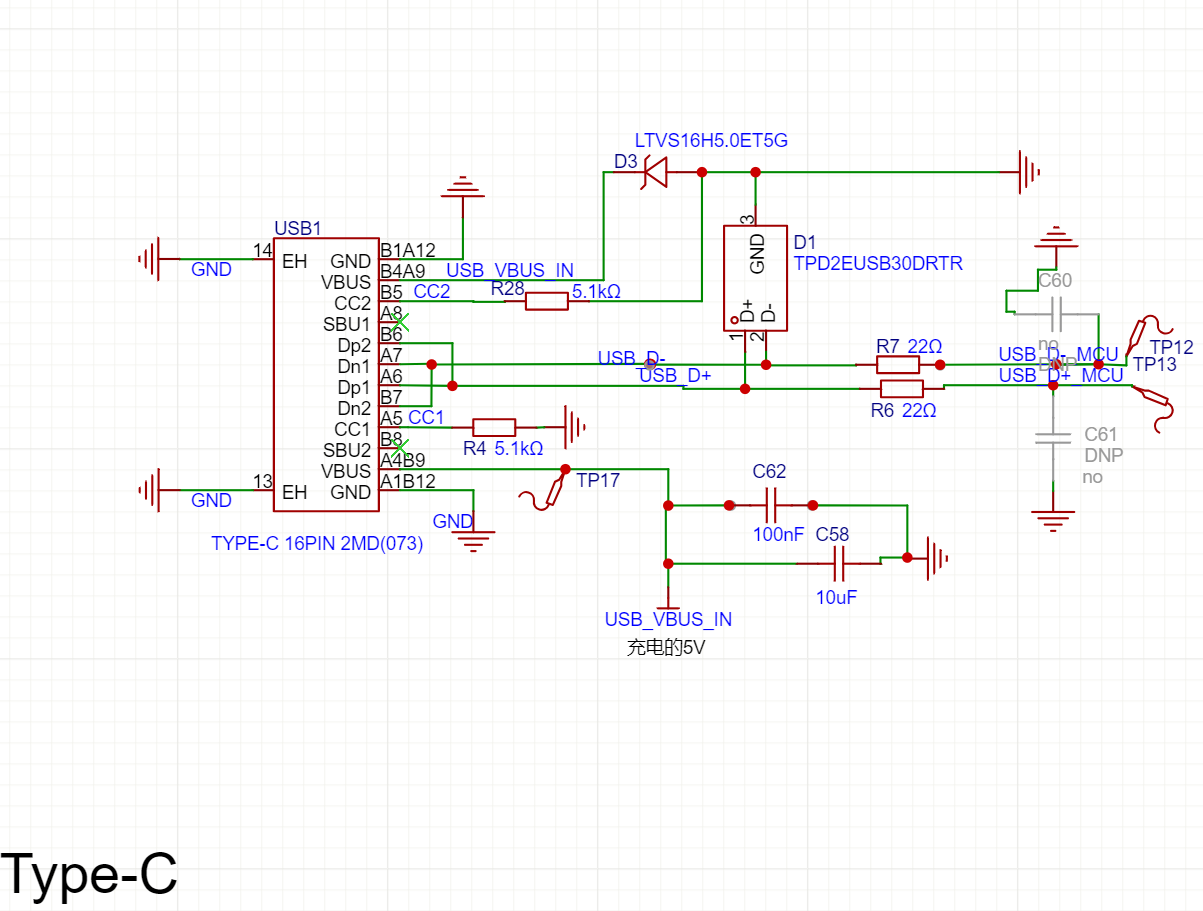Click the C58 designator text
The image size is (1203, 911).
pos(832,534)
